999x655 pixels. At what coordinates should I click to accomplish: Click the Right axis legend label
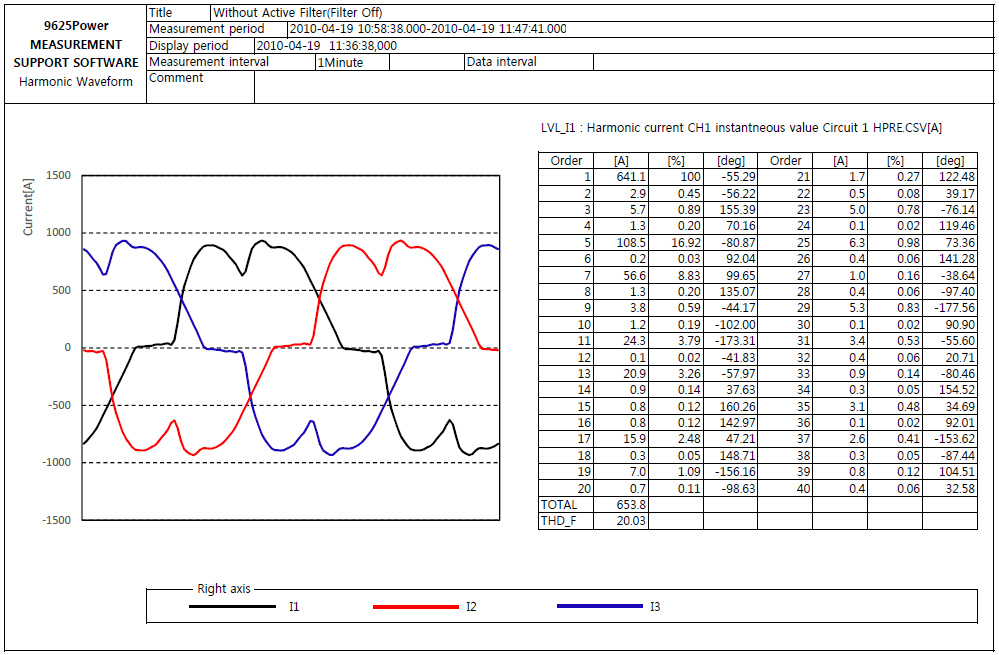tap(224, 589)
